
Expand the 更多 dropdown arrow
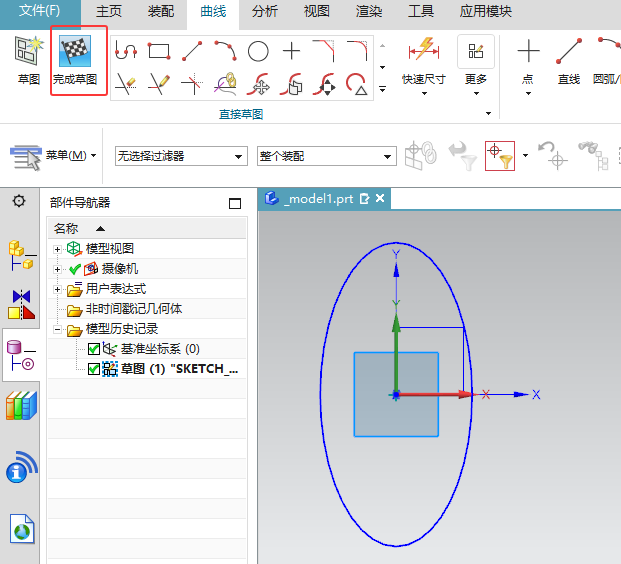tap(476, 93)
